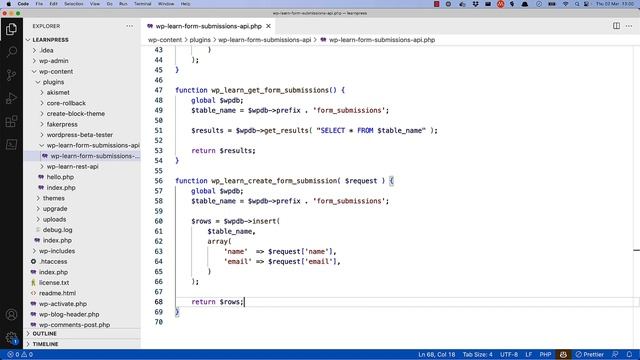Image resolution: width=640 pixels, height=360 pixels.
Task: Place cursor on line 51 SELECT query
Action: point(371,131)
